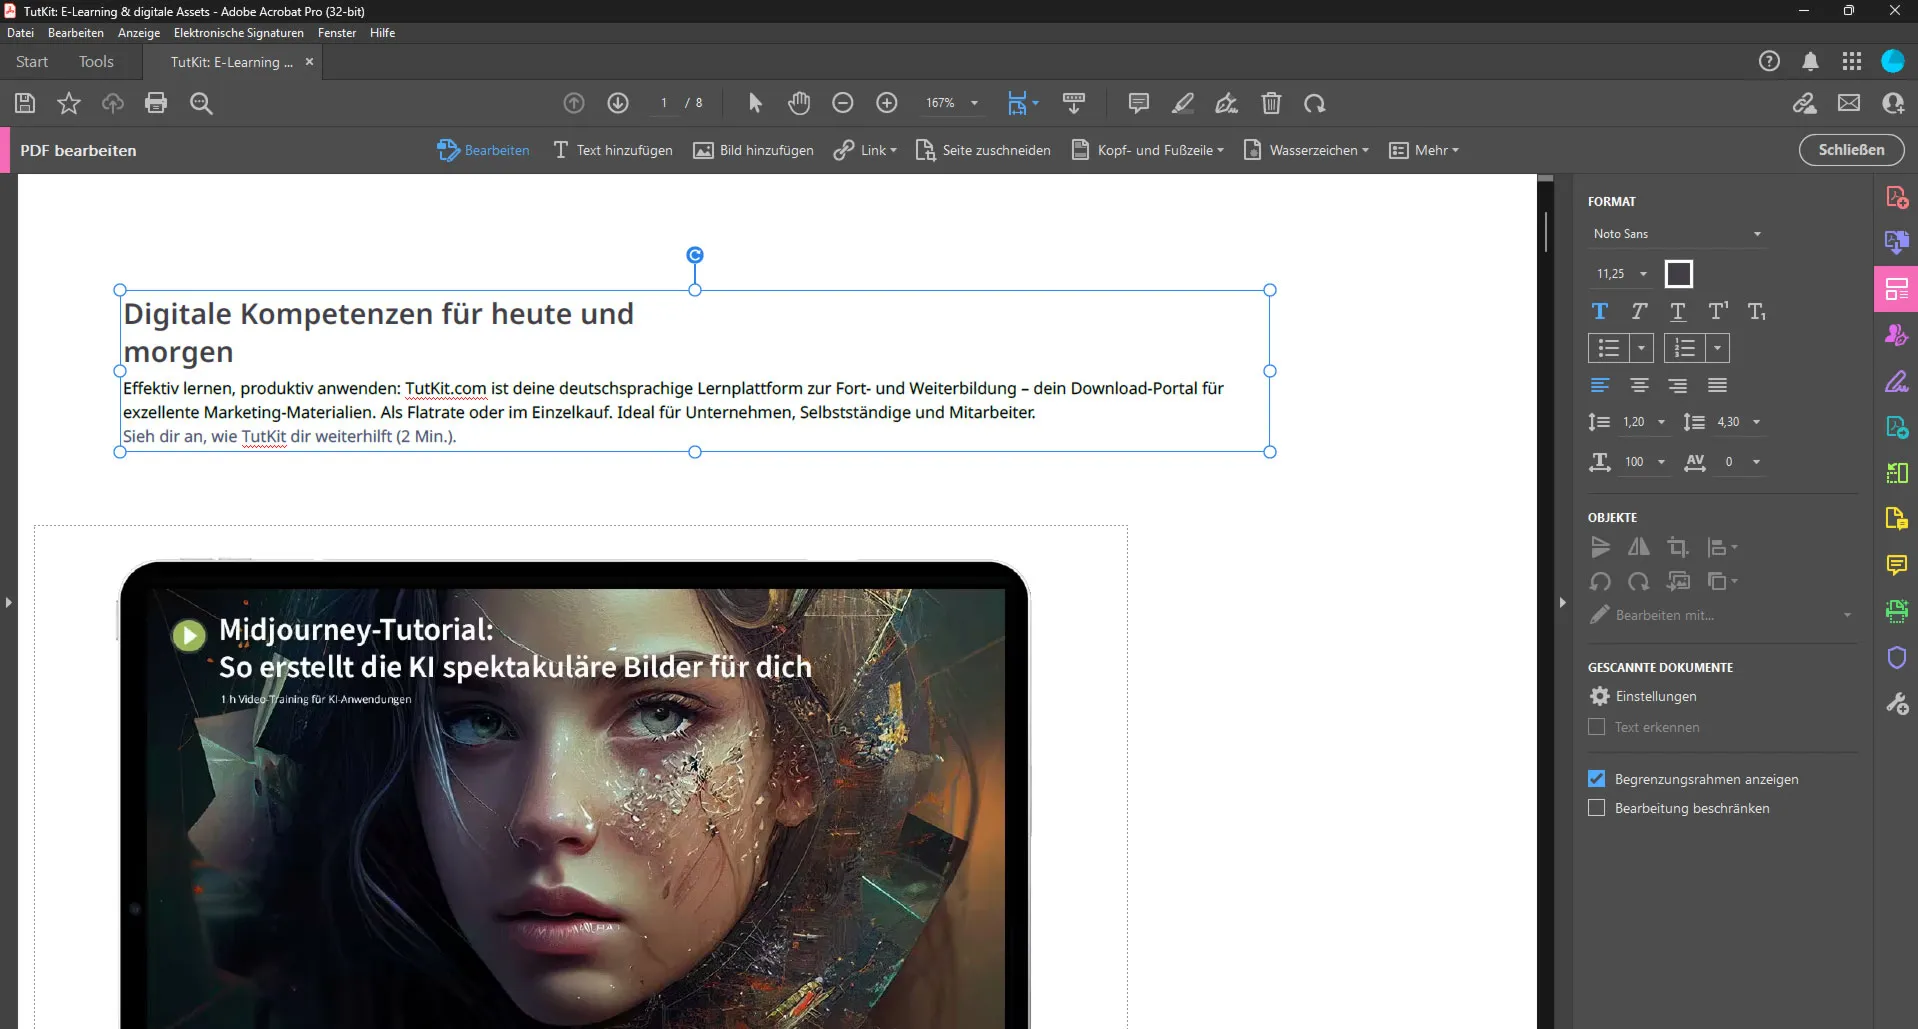Viewport: 1918px width, 1029px height.
Task: Select Text hinzufügen tool
Action: tap(613, 150)
